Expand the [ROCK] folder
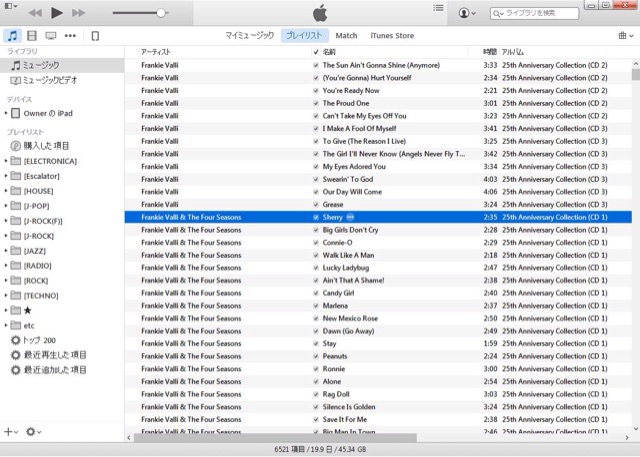640x457 pixels. [6, 280]
